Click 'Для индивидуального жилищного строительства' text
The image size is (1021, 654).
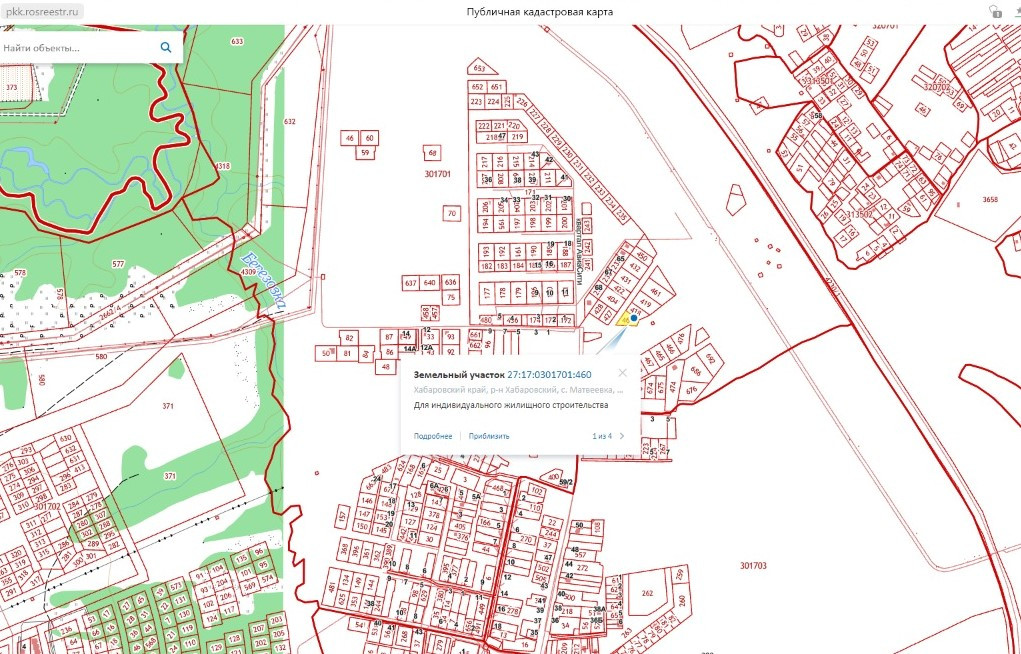point(510,405)
